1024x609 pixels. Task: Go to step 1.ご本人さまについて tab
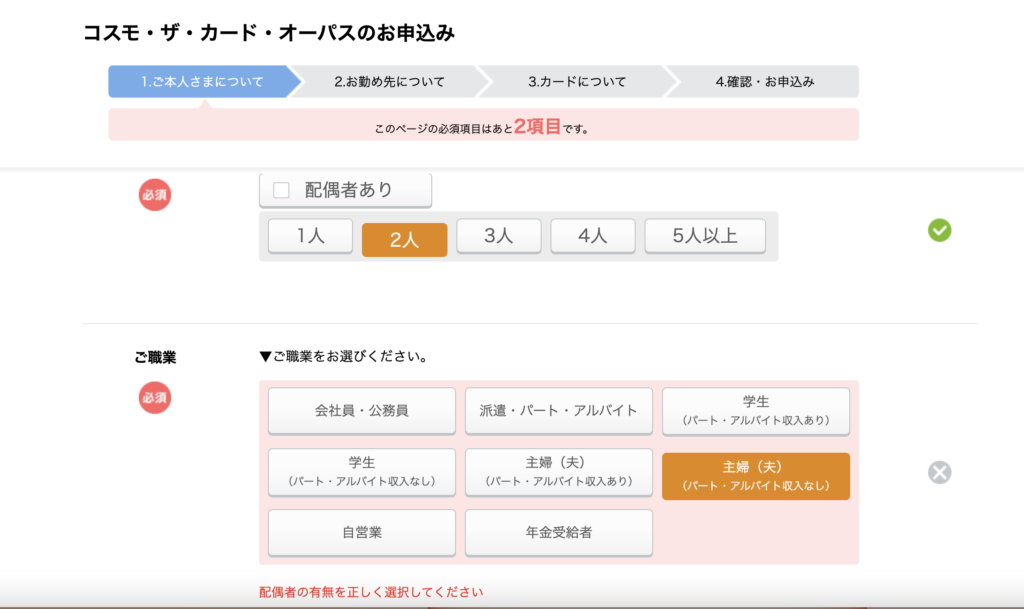(202, 82)
